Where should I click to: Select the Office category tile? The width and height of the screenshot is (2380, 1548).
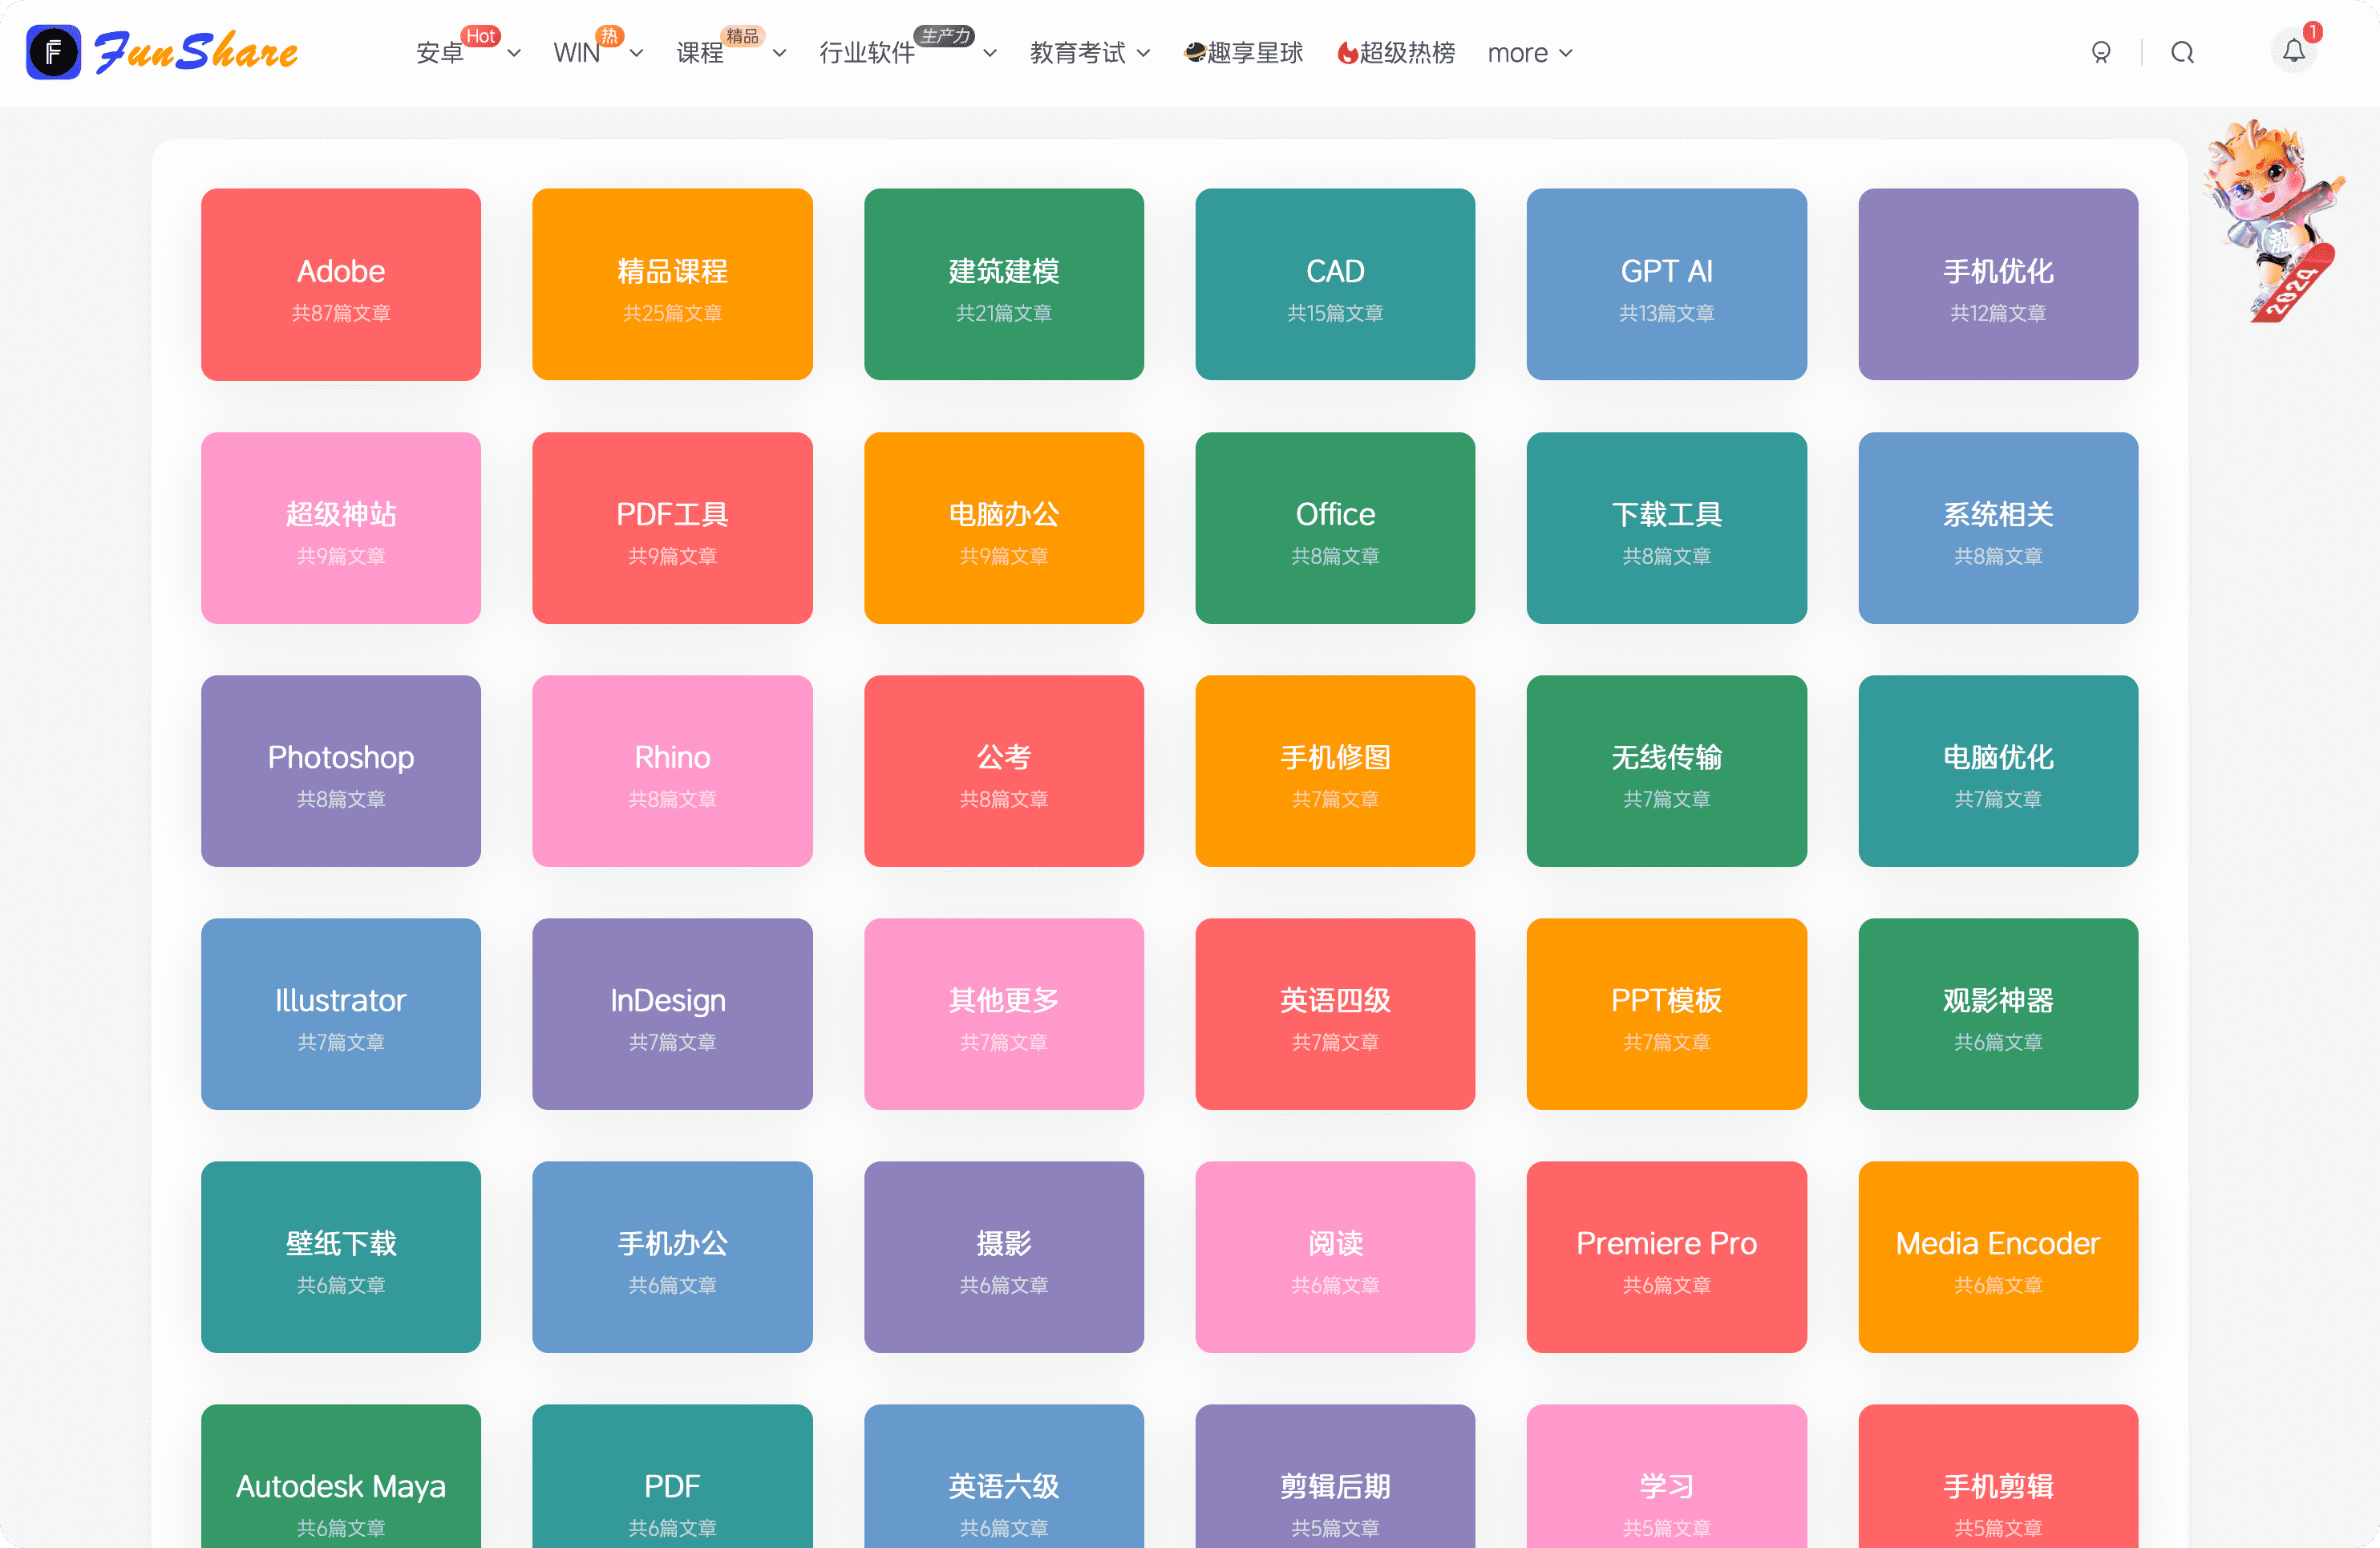click(x=1335, y=528)
